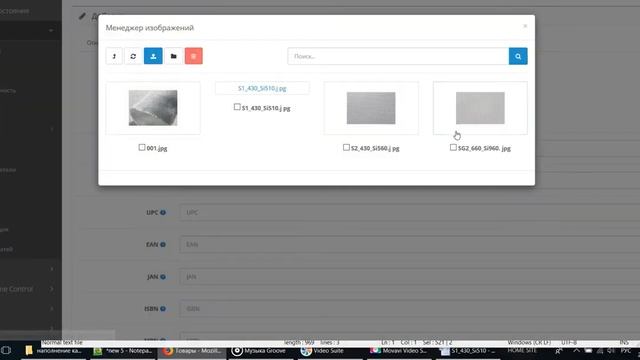Viewport: 640px width, 360px height.
Task: Click the image search input field
Action: click(x=398, y=56)
